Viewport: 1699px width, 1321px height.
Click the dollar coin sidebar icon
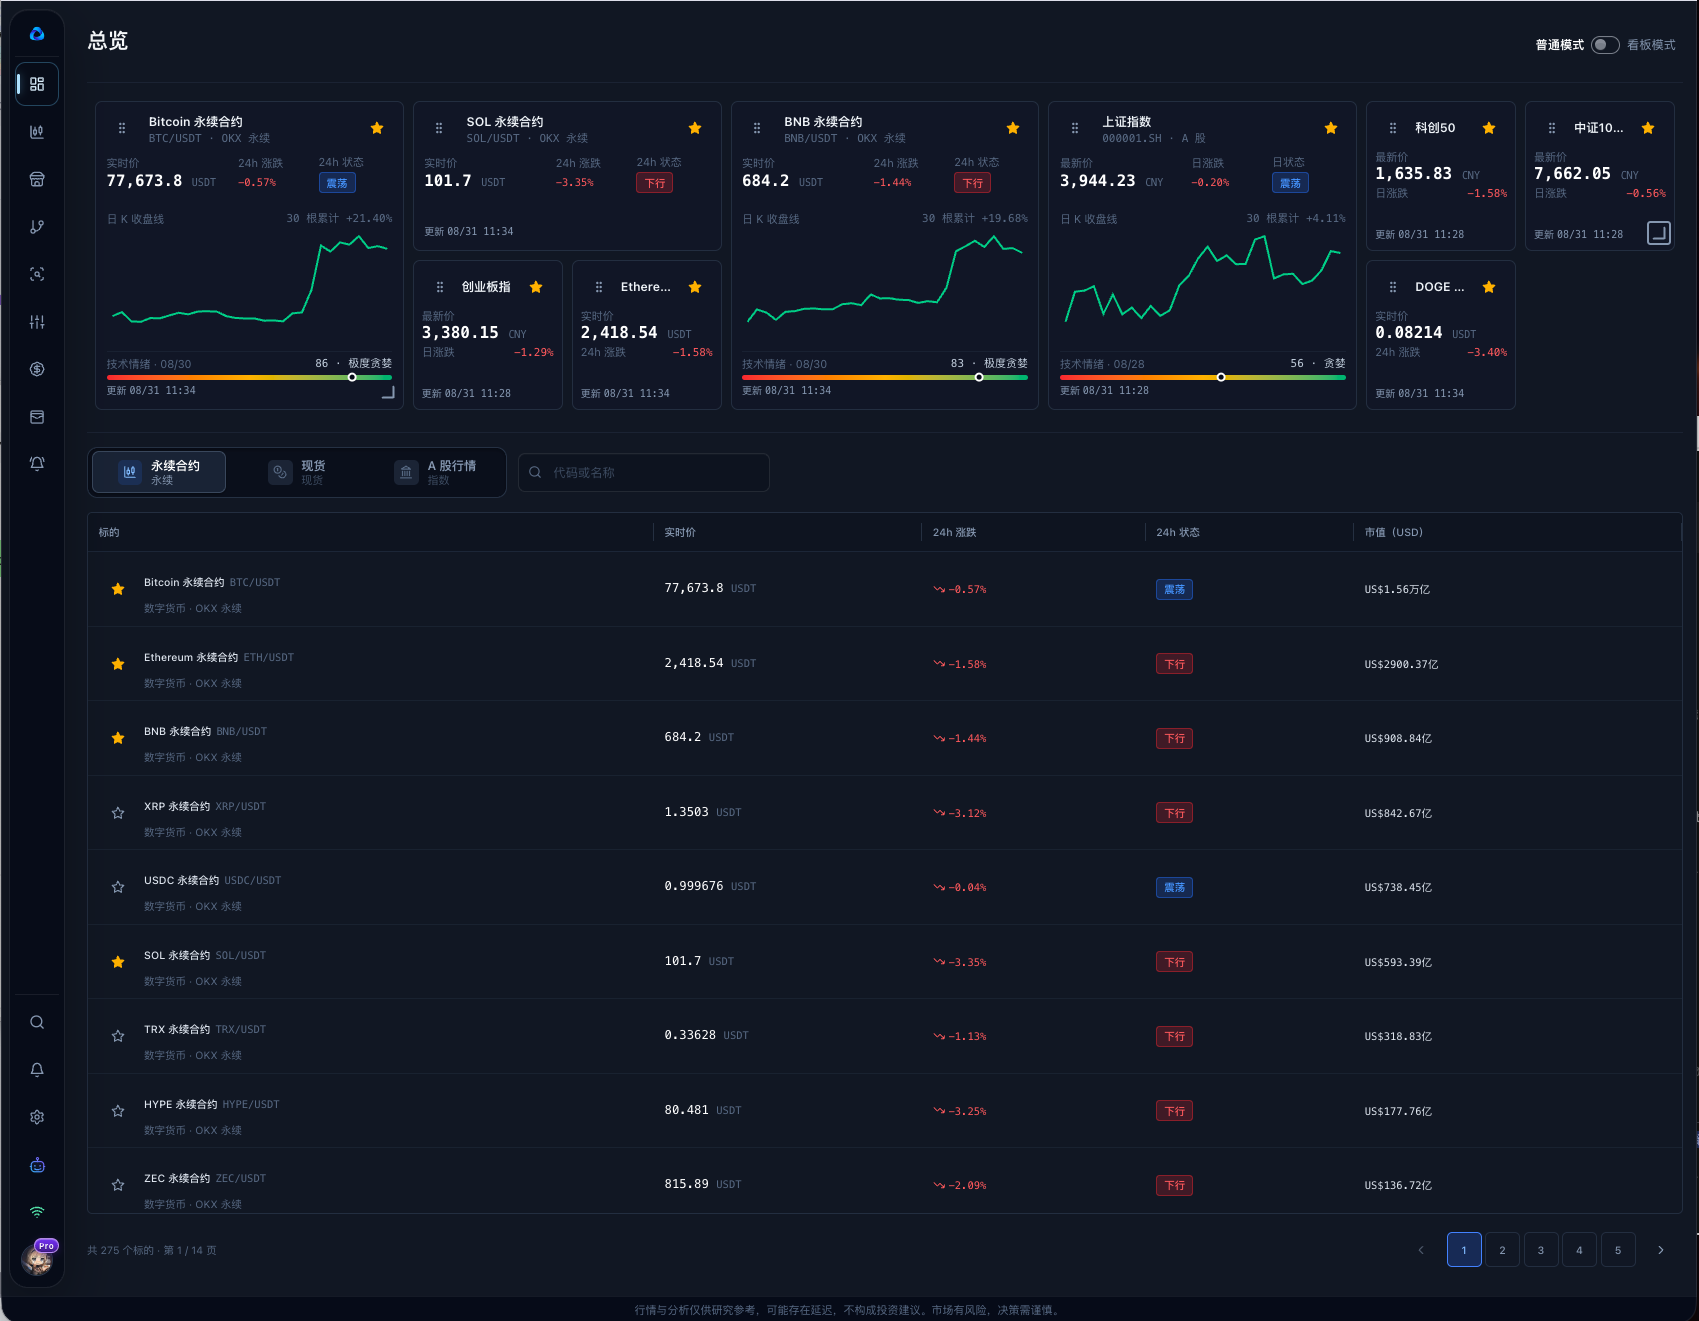pos(37,369)
